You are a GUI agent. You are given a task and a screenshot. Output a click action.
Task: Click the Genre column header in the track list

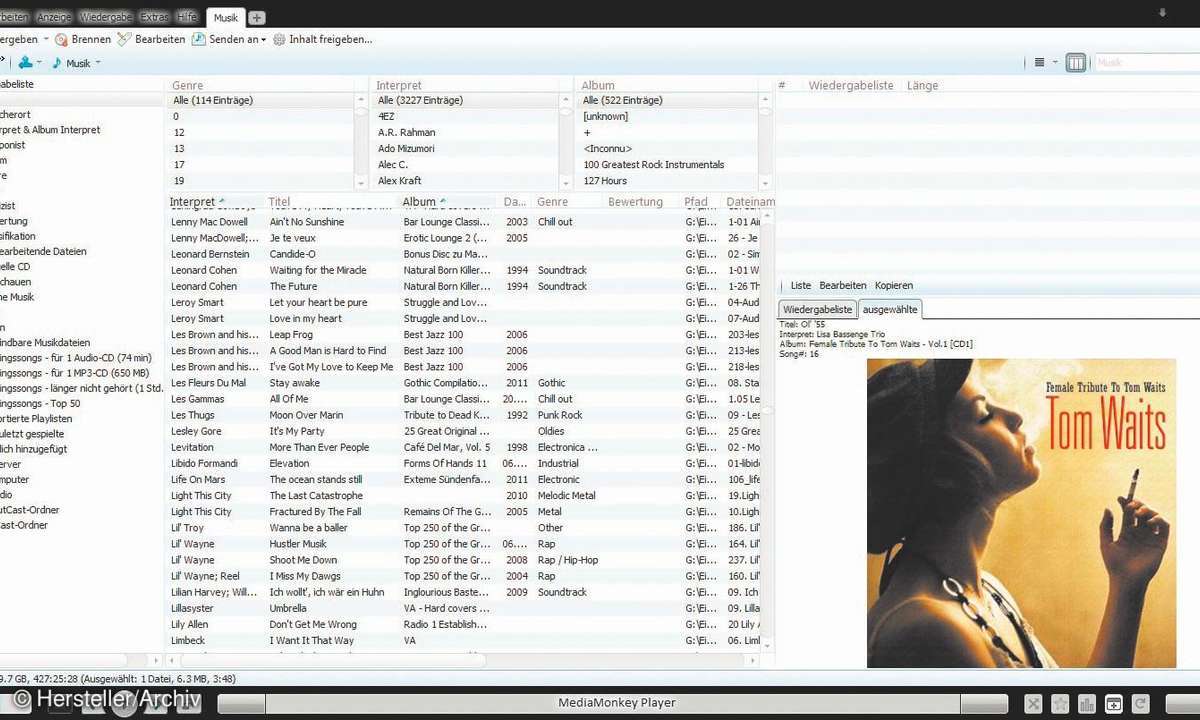coord(552,202)
